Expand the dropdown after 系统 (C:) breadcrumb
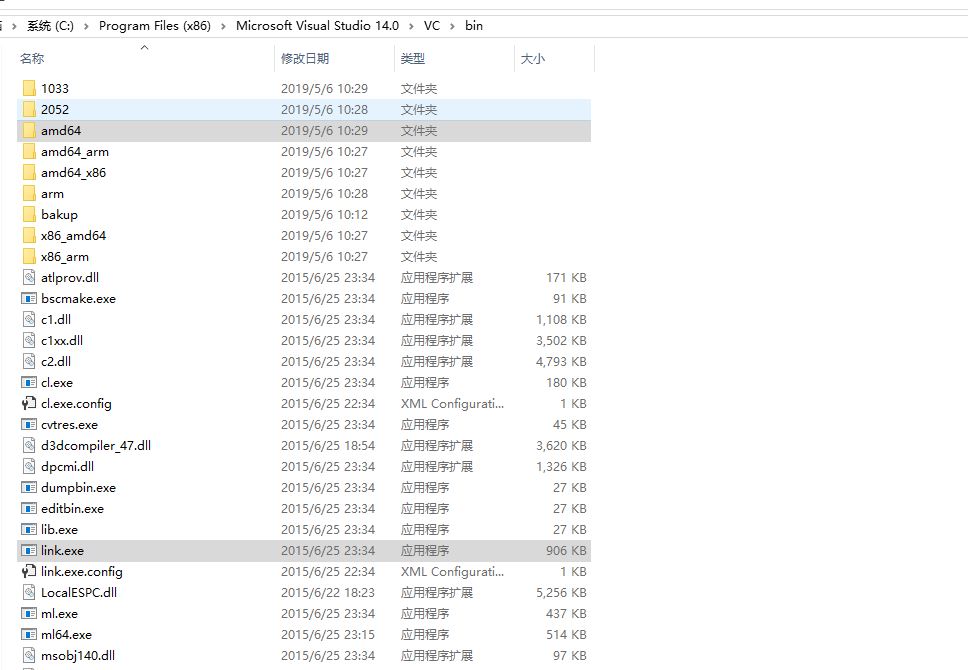 tap(86, 26)
